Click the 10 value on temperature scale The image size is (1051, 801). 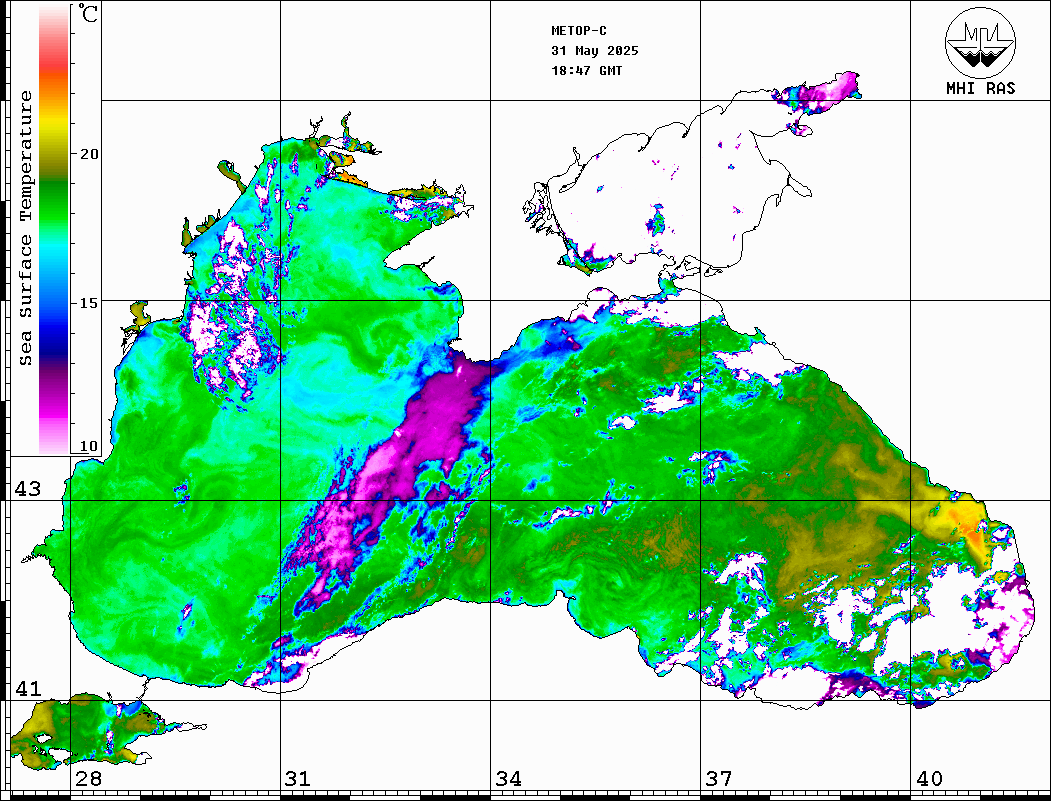tap(88, 446)
